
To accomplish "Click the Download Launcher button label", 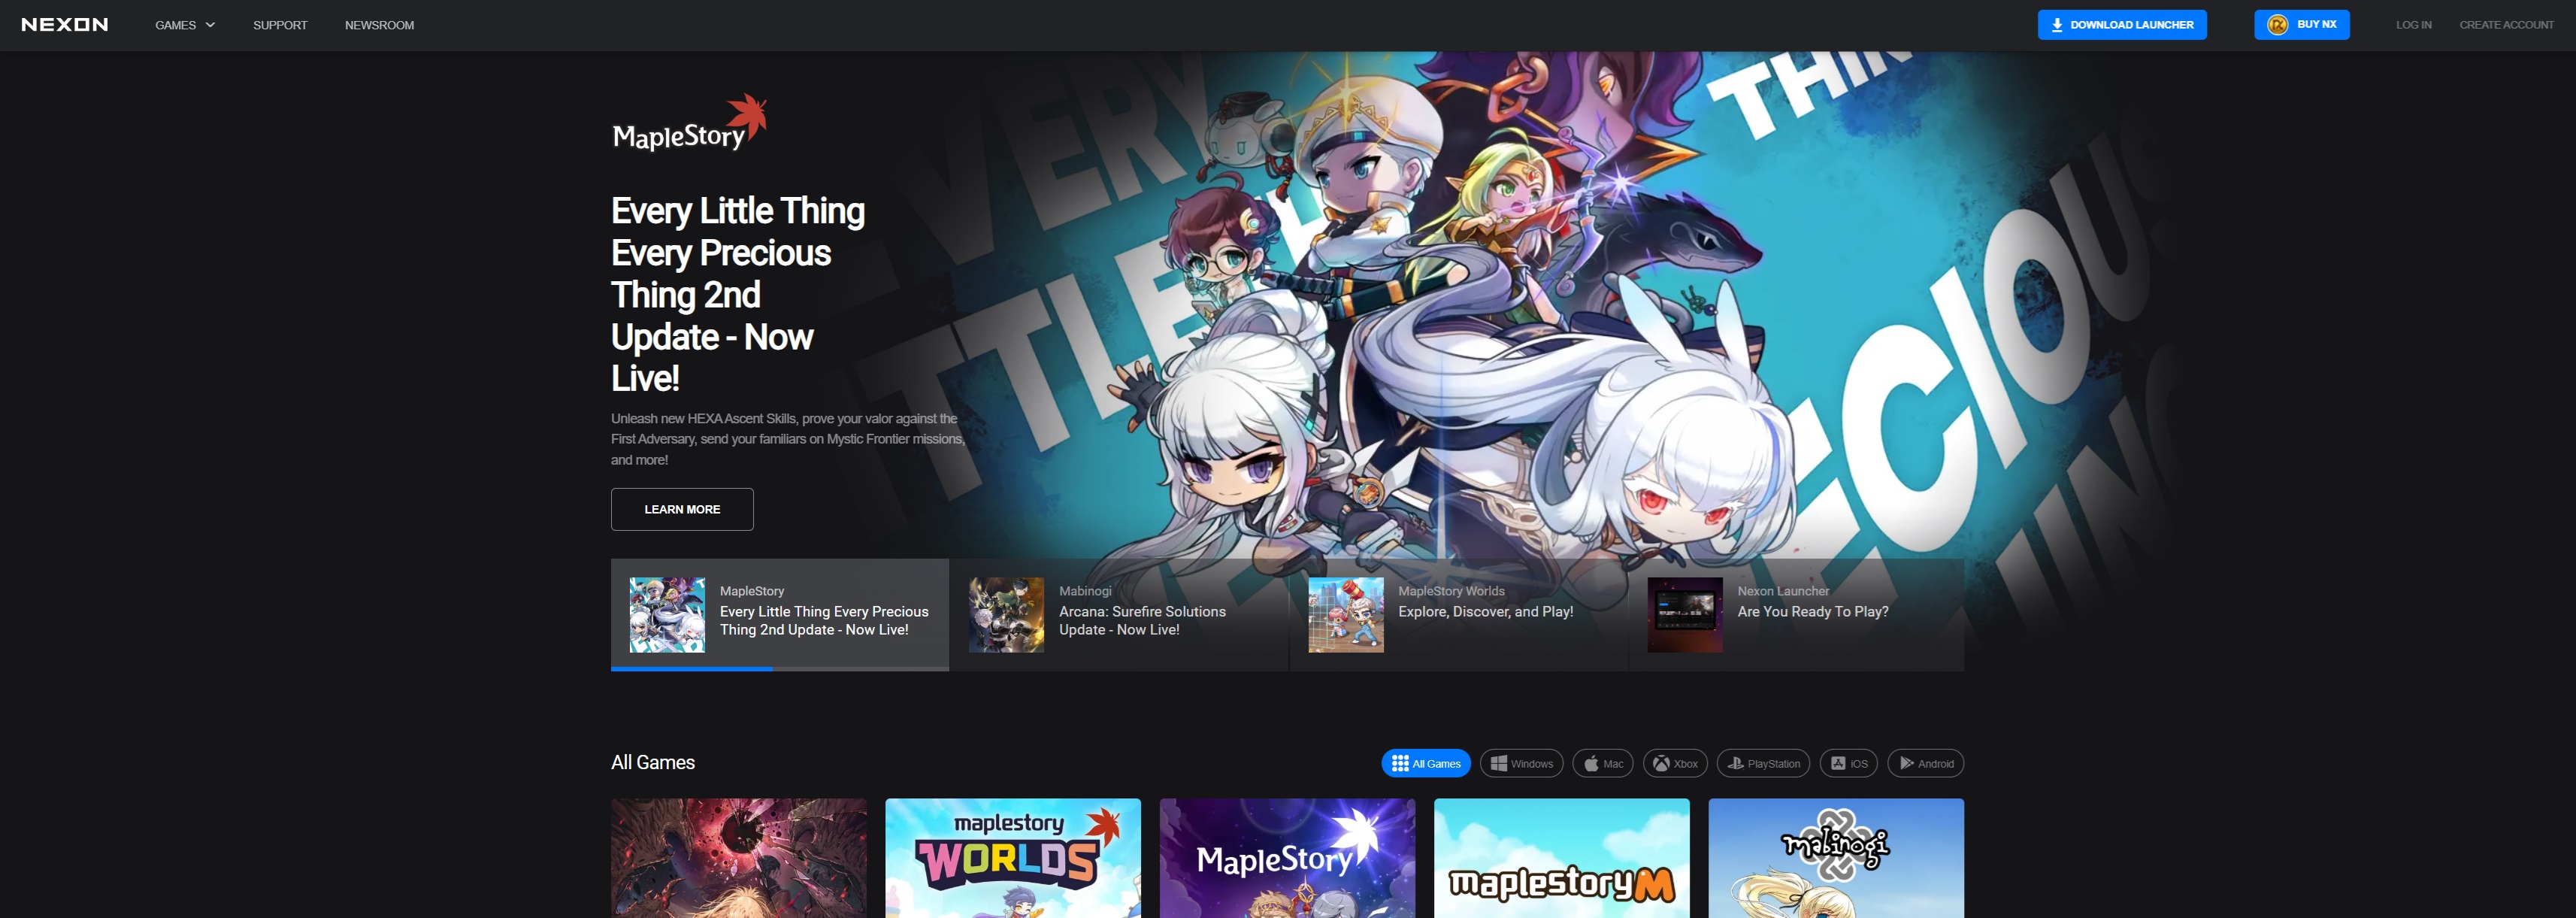I will click(x=2131, y=25).
